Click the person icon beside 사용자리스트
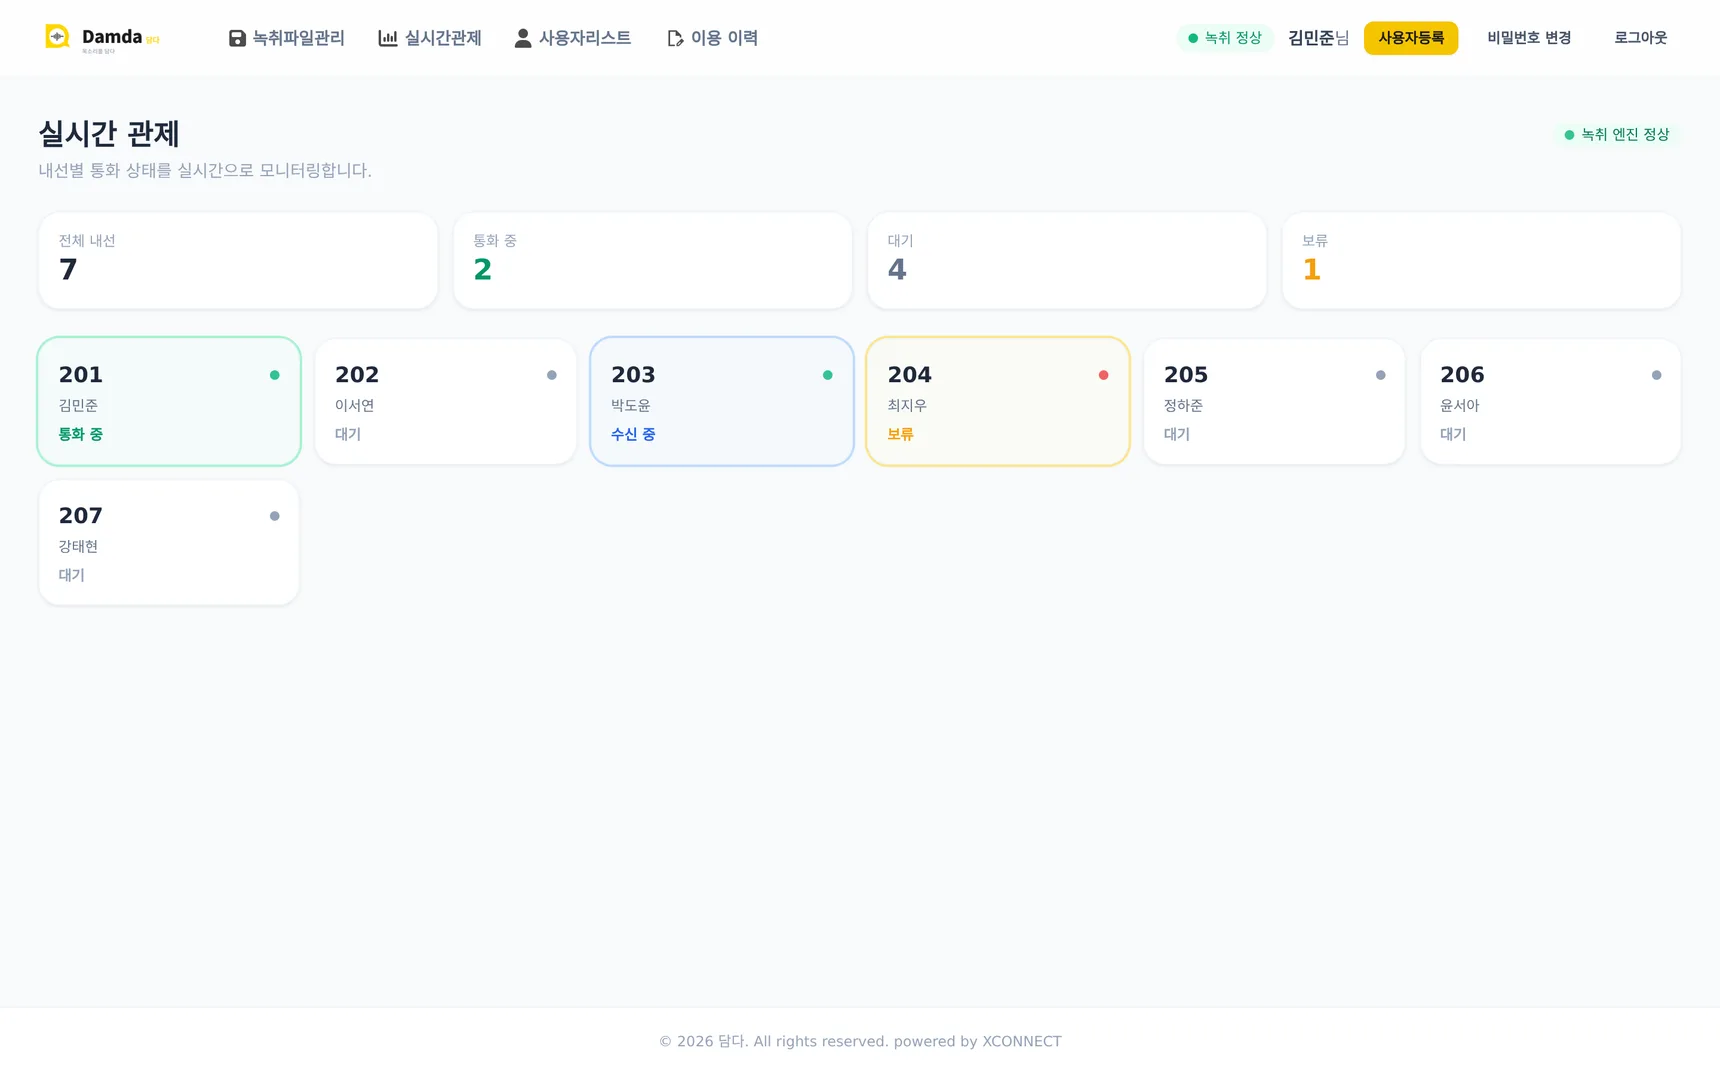 coord(522,38)
